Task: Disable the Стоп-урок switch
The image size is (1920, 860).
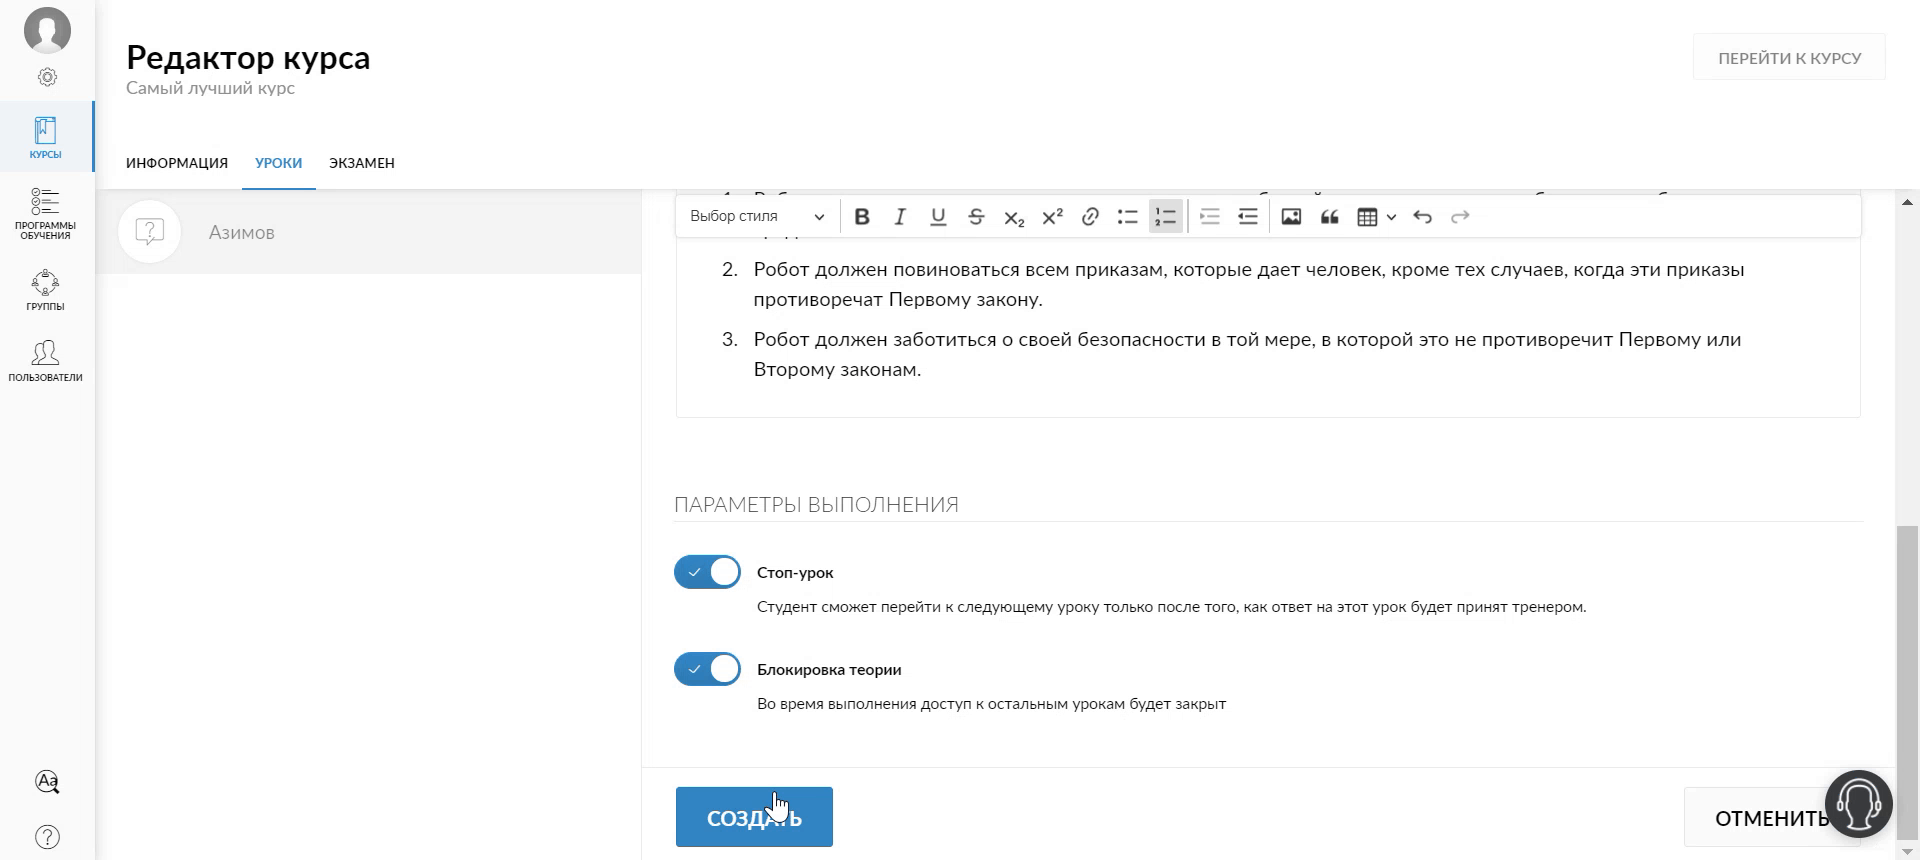Action: (708, 572)
